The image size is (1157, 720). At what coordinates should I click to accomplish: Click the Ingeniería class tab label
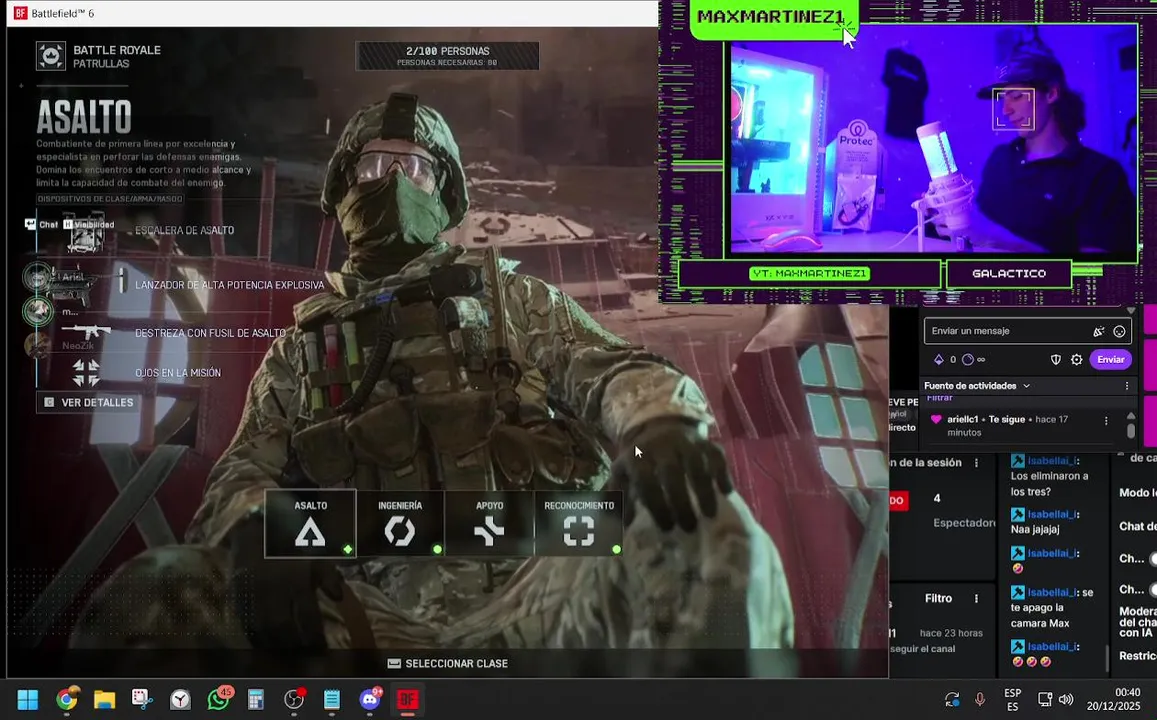(x=400, y=505)
